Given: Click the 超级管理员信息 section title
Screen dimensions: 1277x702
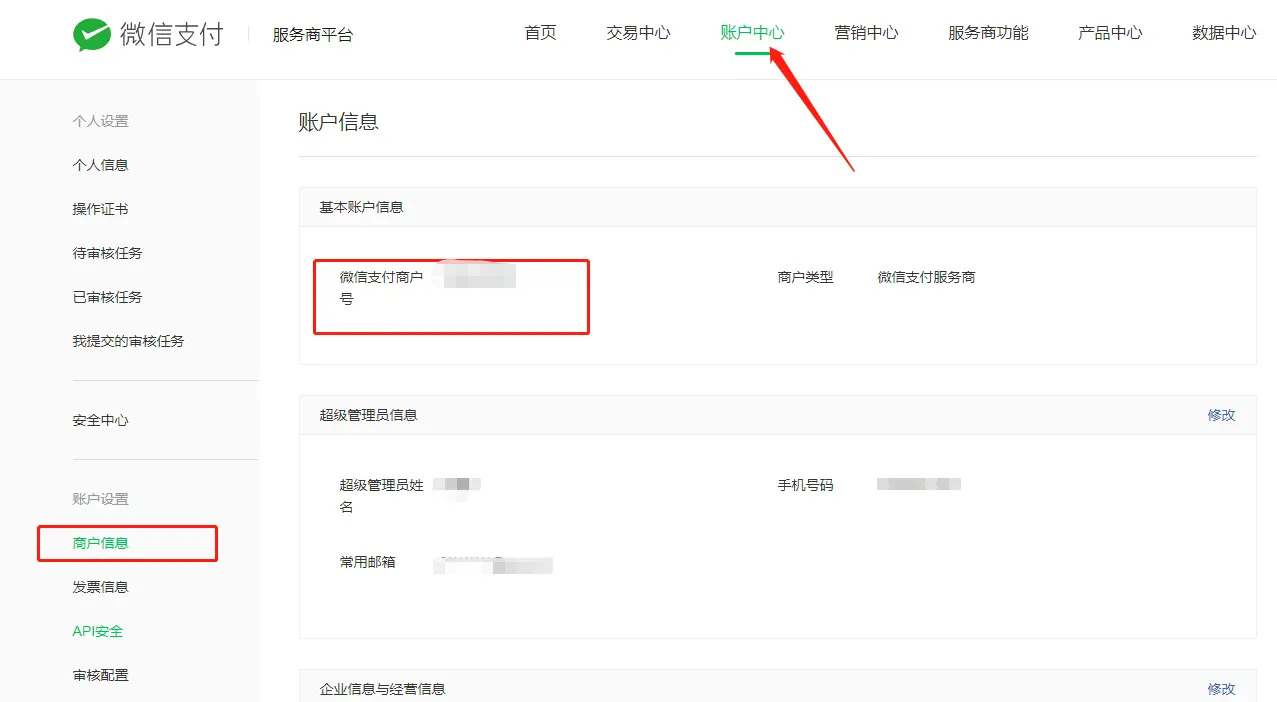Looking at the screenshot, I should (368, 415).
